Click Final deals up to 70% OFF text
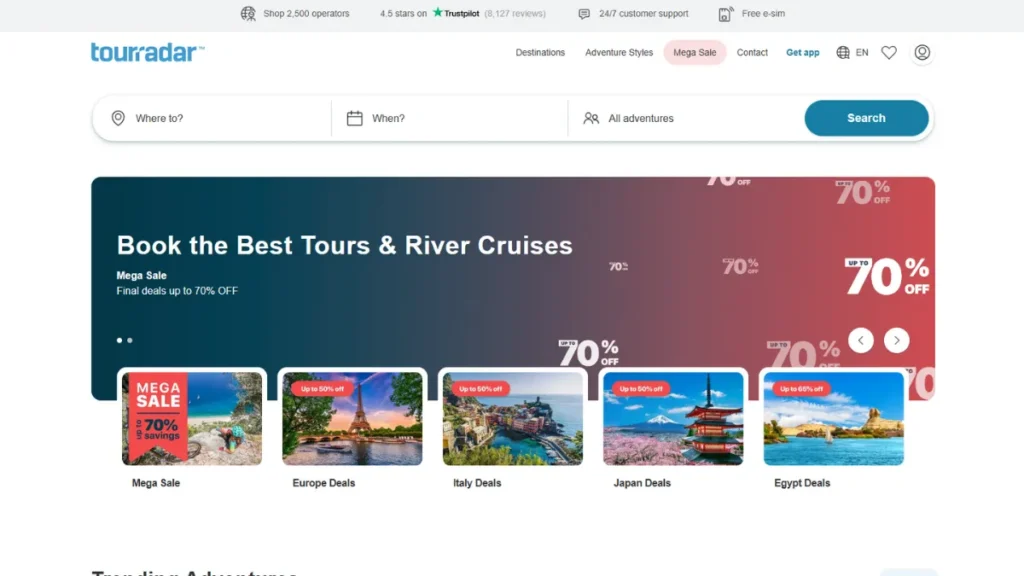Screen dimensions: 1024x576 tap(177, 291)
